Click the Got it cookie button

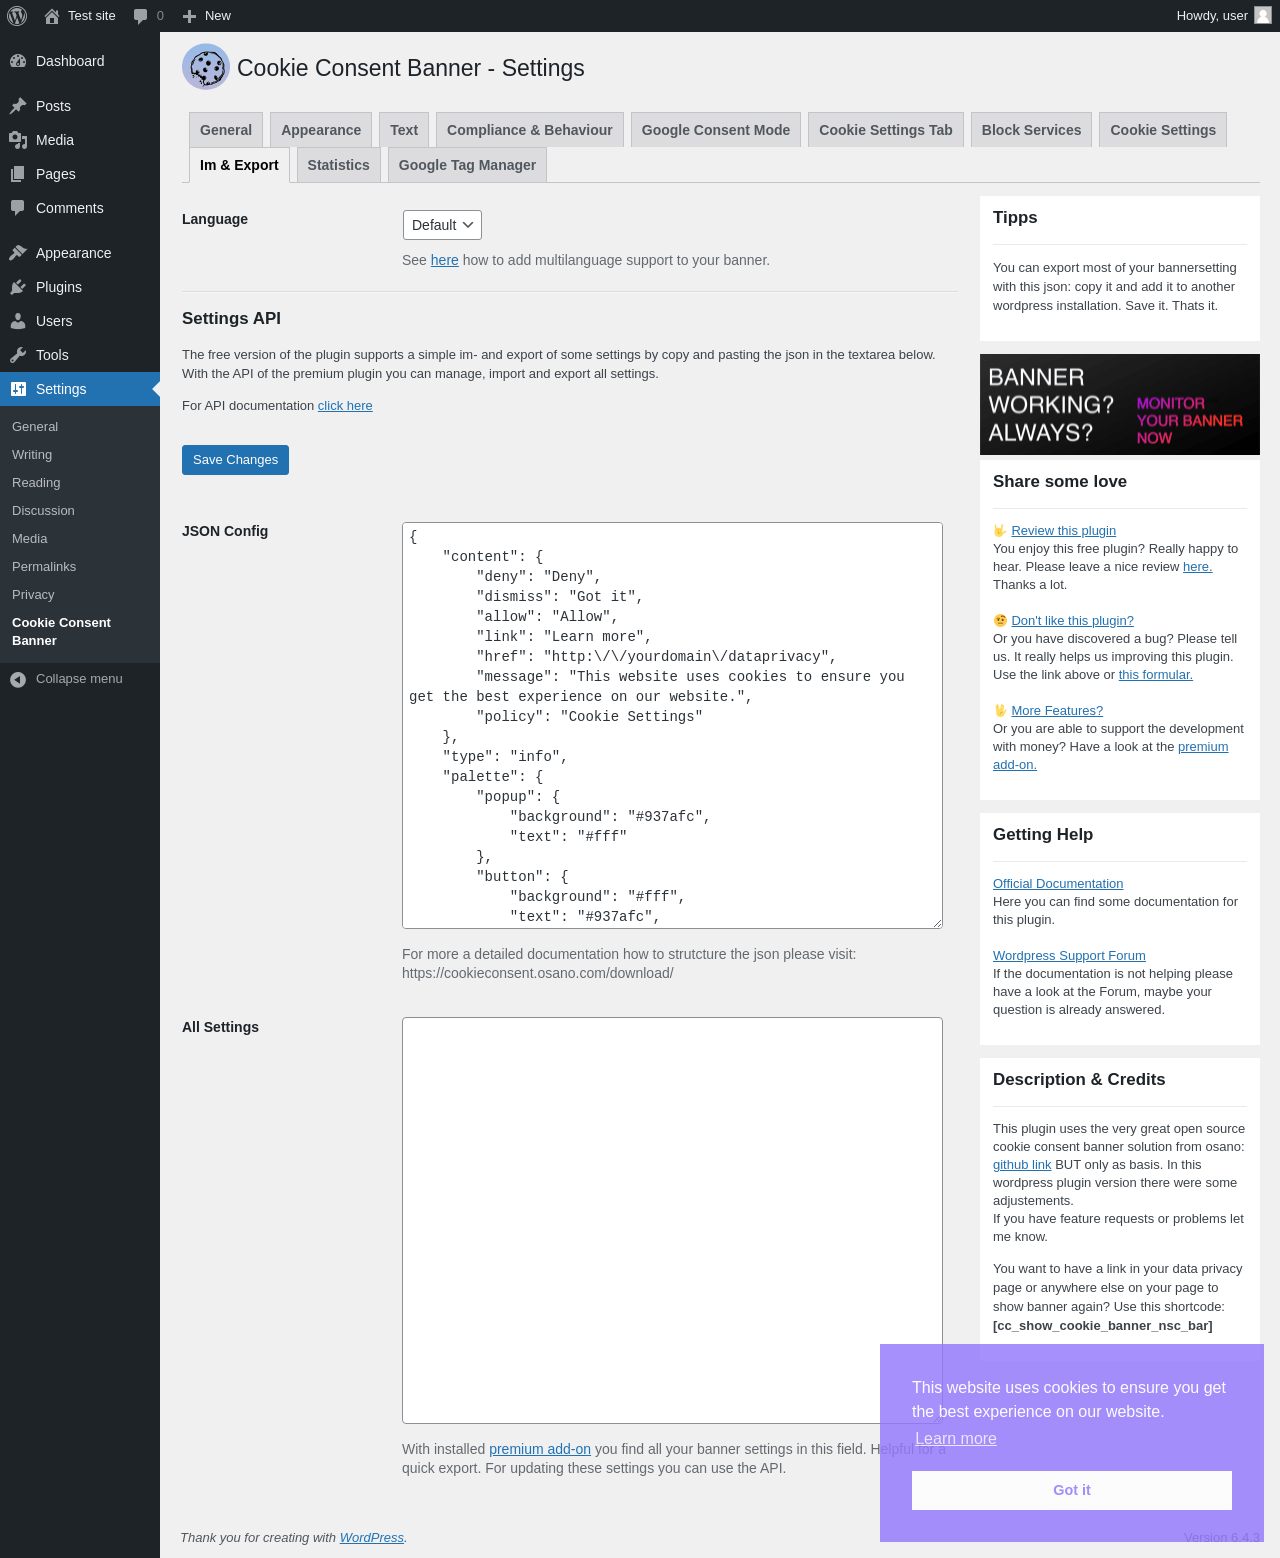coord(1072,1490)
